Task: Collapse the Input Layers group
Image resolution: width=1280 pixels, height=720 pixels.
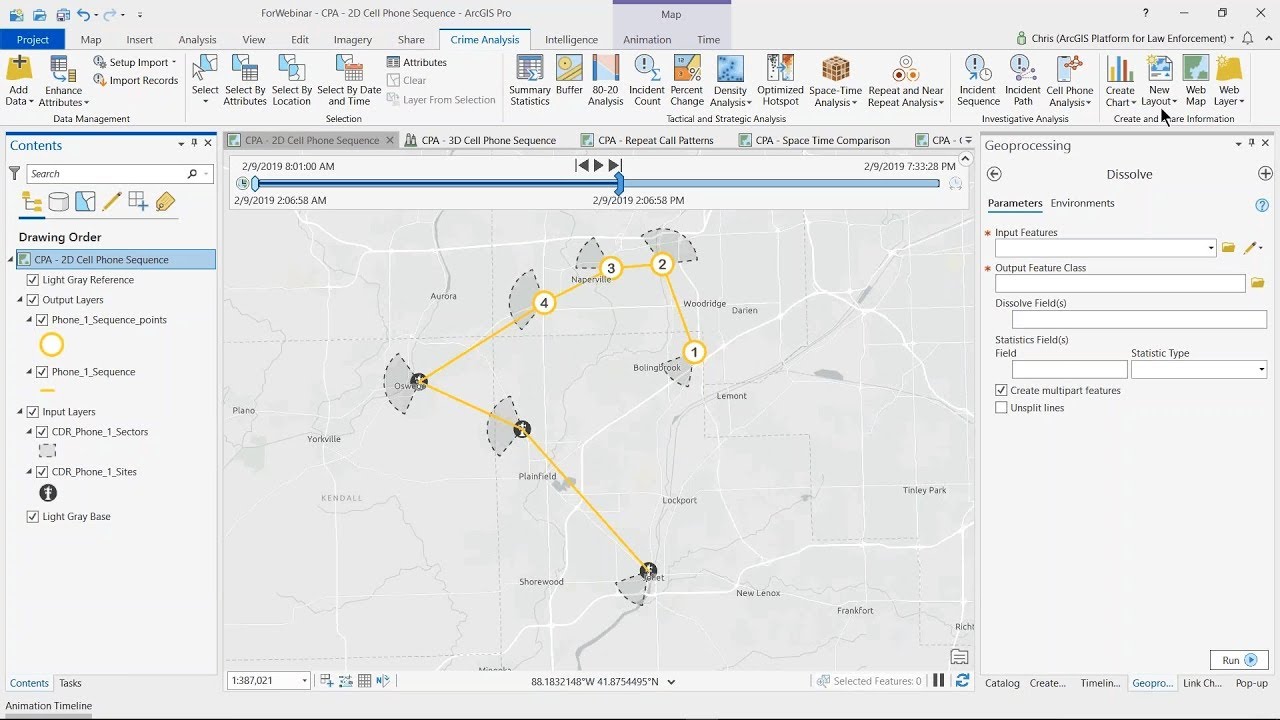Action: (x=20, y=412)
